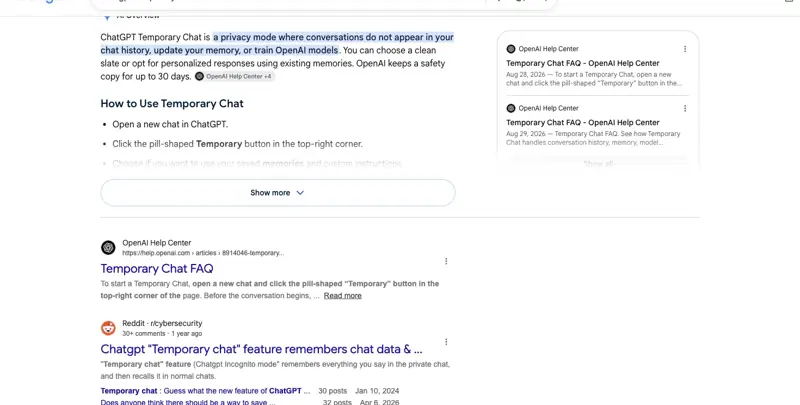Image resolution: width=800 pixels, height=405 pixels.
Task: Click 'How to Use Temporary Chat' heading
Action: pyautogui.click(x=172, y=104)
